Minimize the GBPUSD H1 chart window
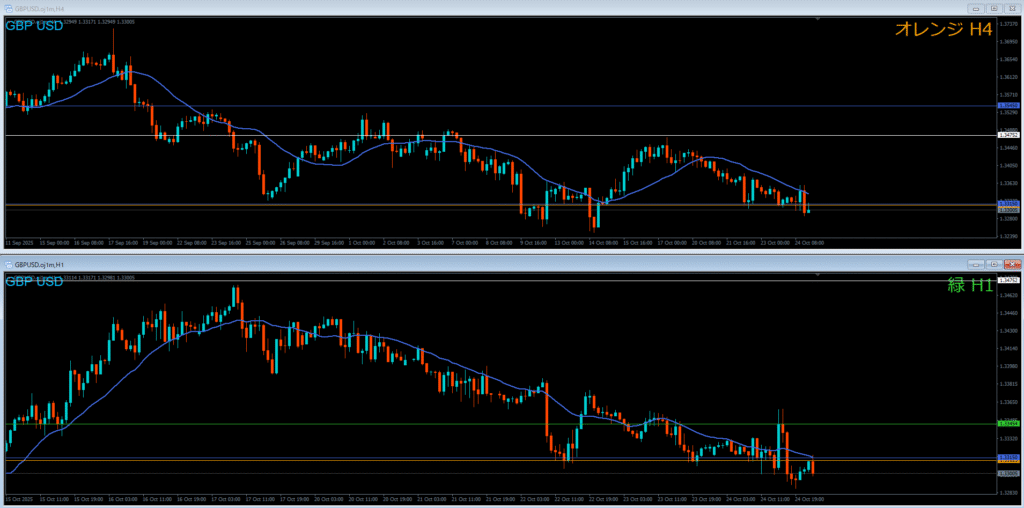The height and width of the screenshot is (508, 1024). (x=976, y=263)
